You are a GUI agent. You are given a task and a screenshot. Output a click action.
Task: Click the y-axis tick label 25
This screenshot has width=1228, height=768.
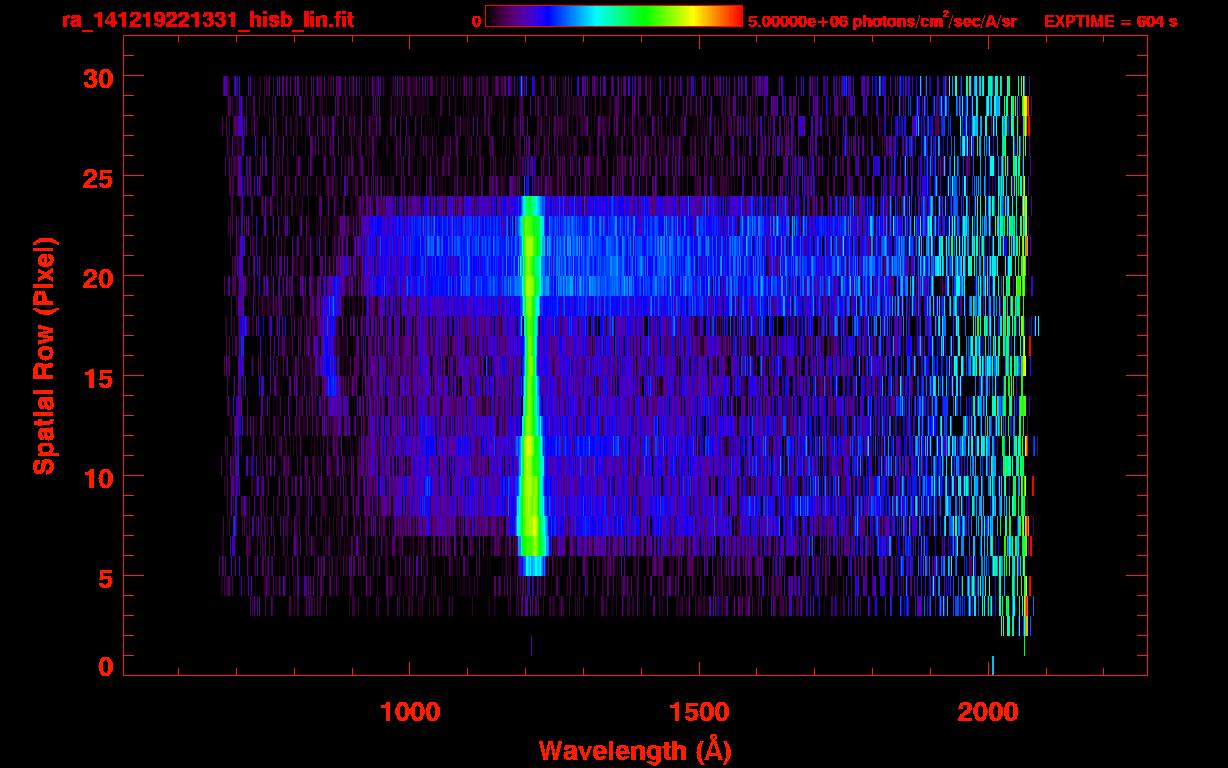98,177
